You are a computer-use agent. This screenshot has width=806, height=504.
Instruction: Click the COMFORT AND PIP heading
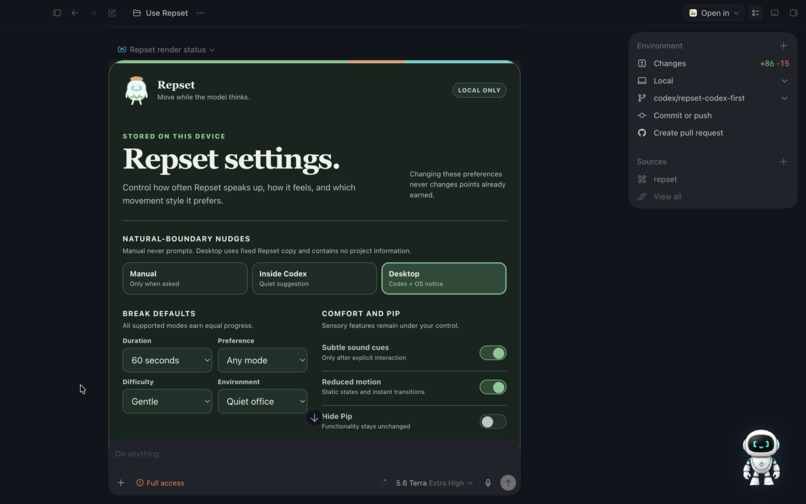click(x=361, y=313)
